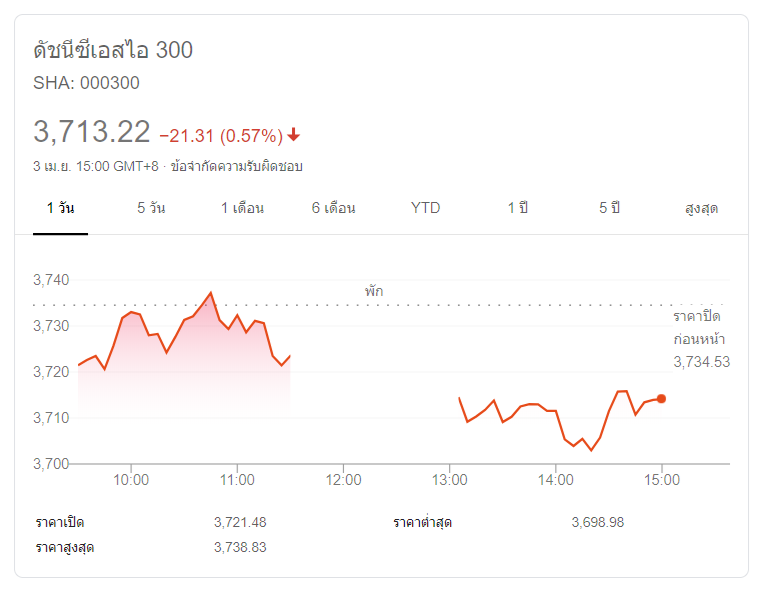
Task: Click the −21.31 (0.57%) change value
Action: 221,135
